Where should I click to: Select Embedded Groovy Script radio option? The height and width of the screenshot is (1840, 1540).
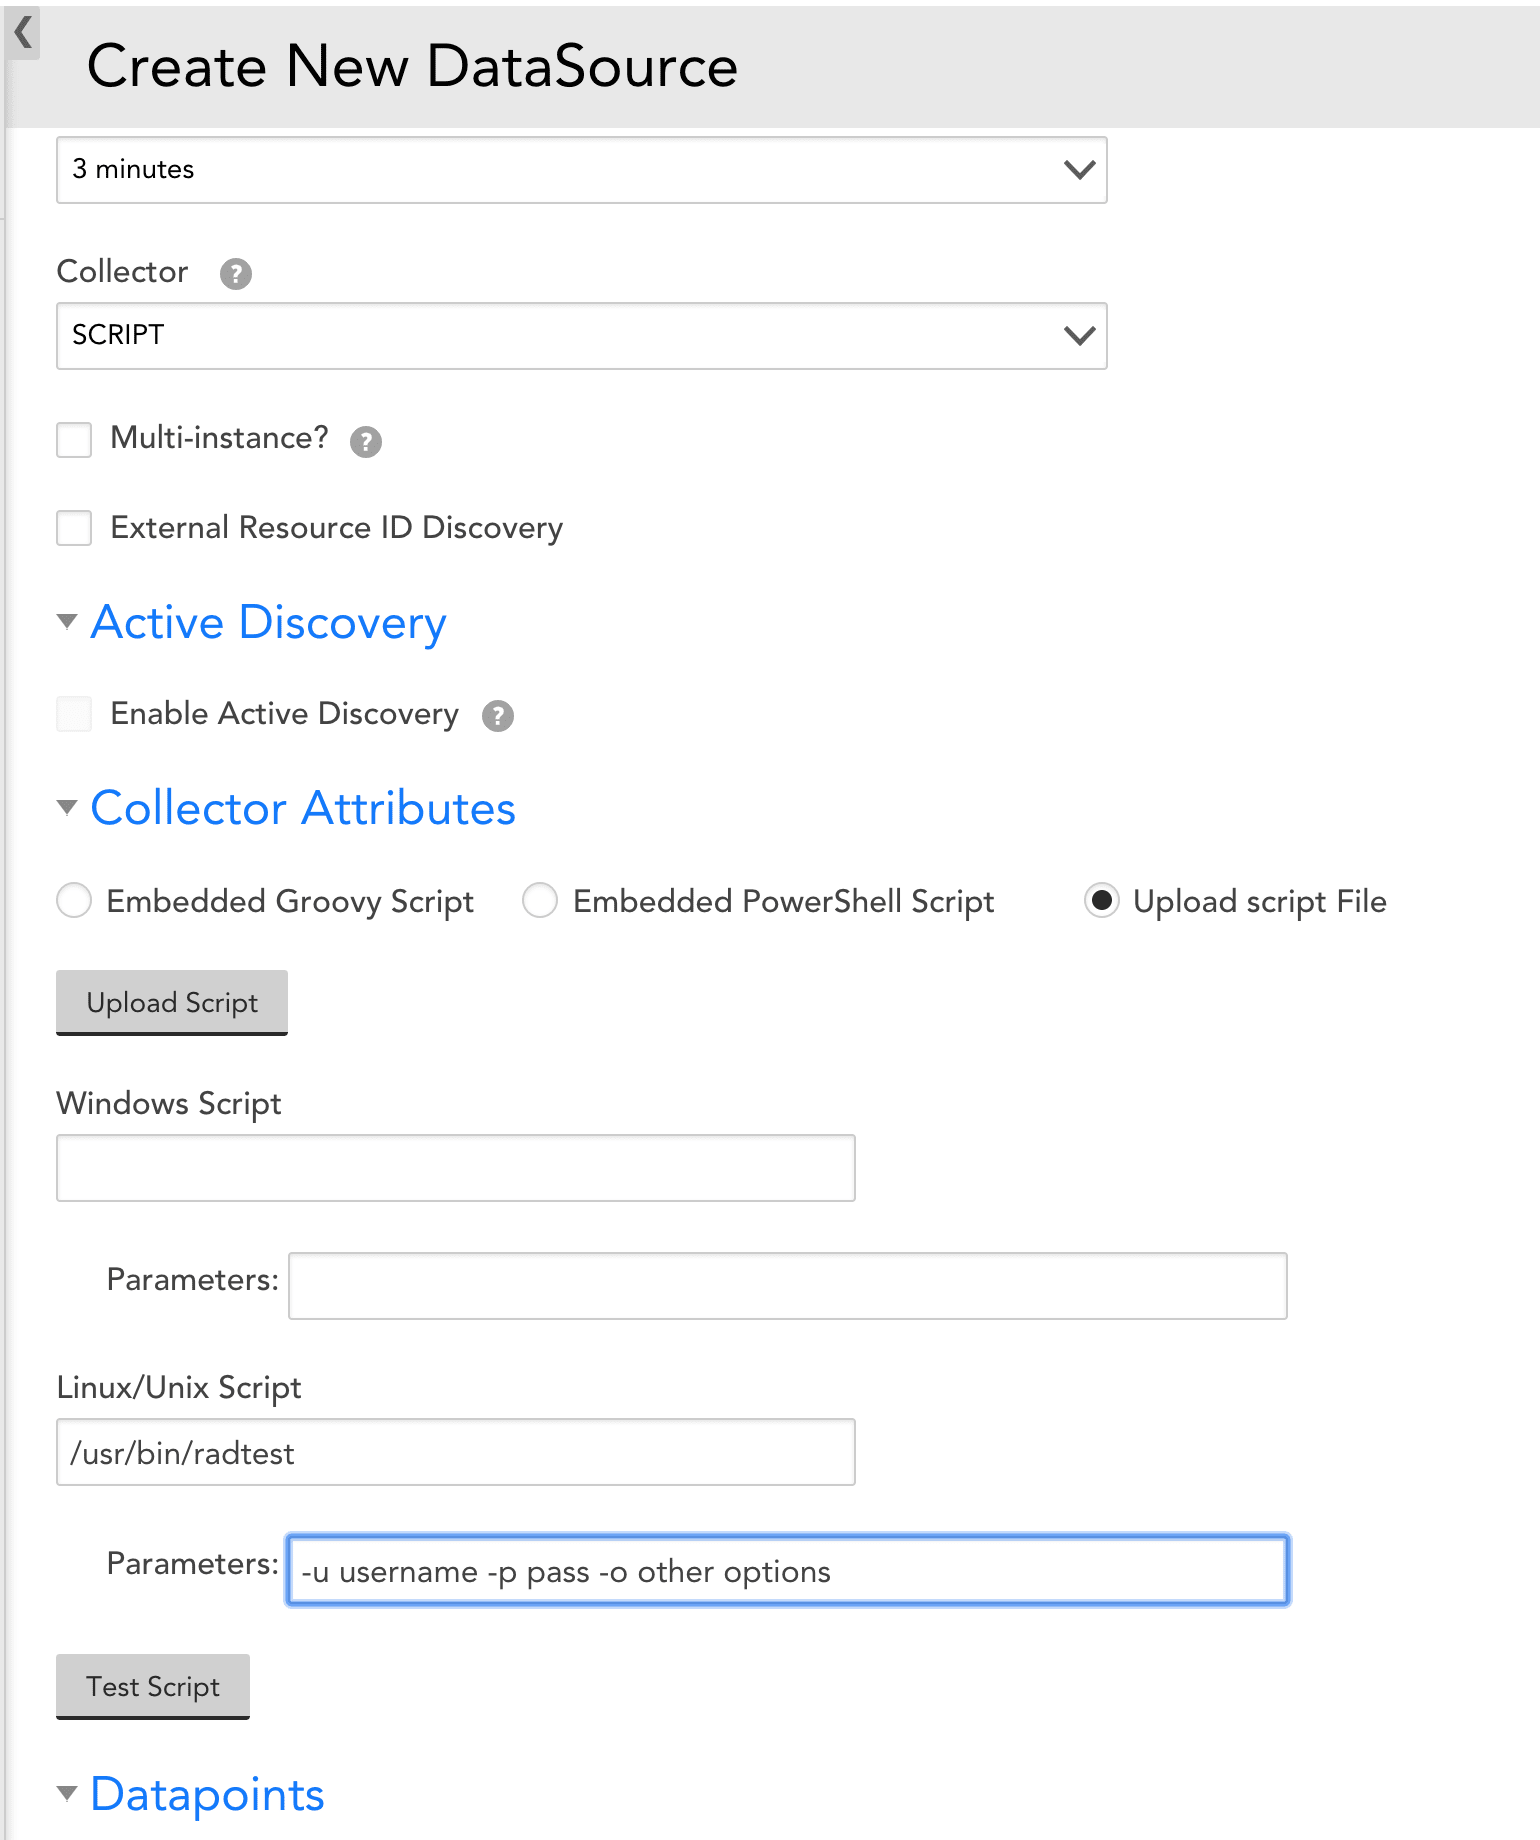point(74,900)
